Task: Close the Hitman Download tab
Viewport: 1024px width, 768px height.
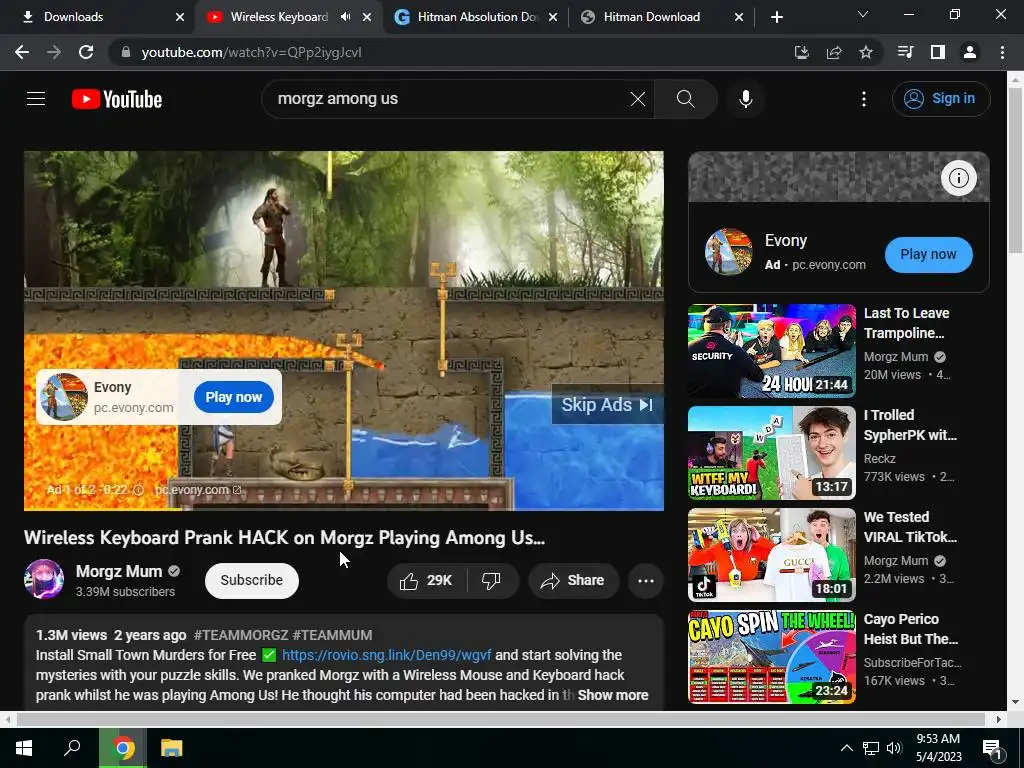Action: coord(739,17)
